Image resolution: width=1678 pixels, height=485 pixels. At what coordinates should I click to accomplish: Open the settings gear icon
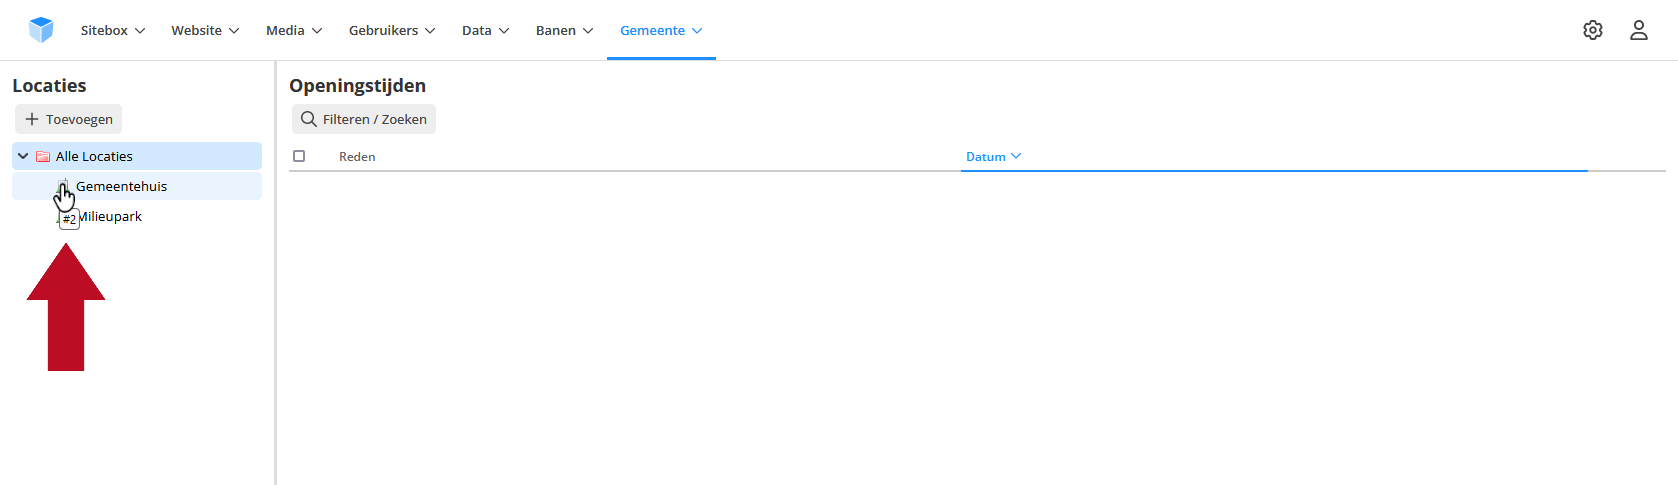pos(1593,30)
